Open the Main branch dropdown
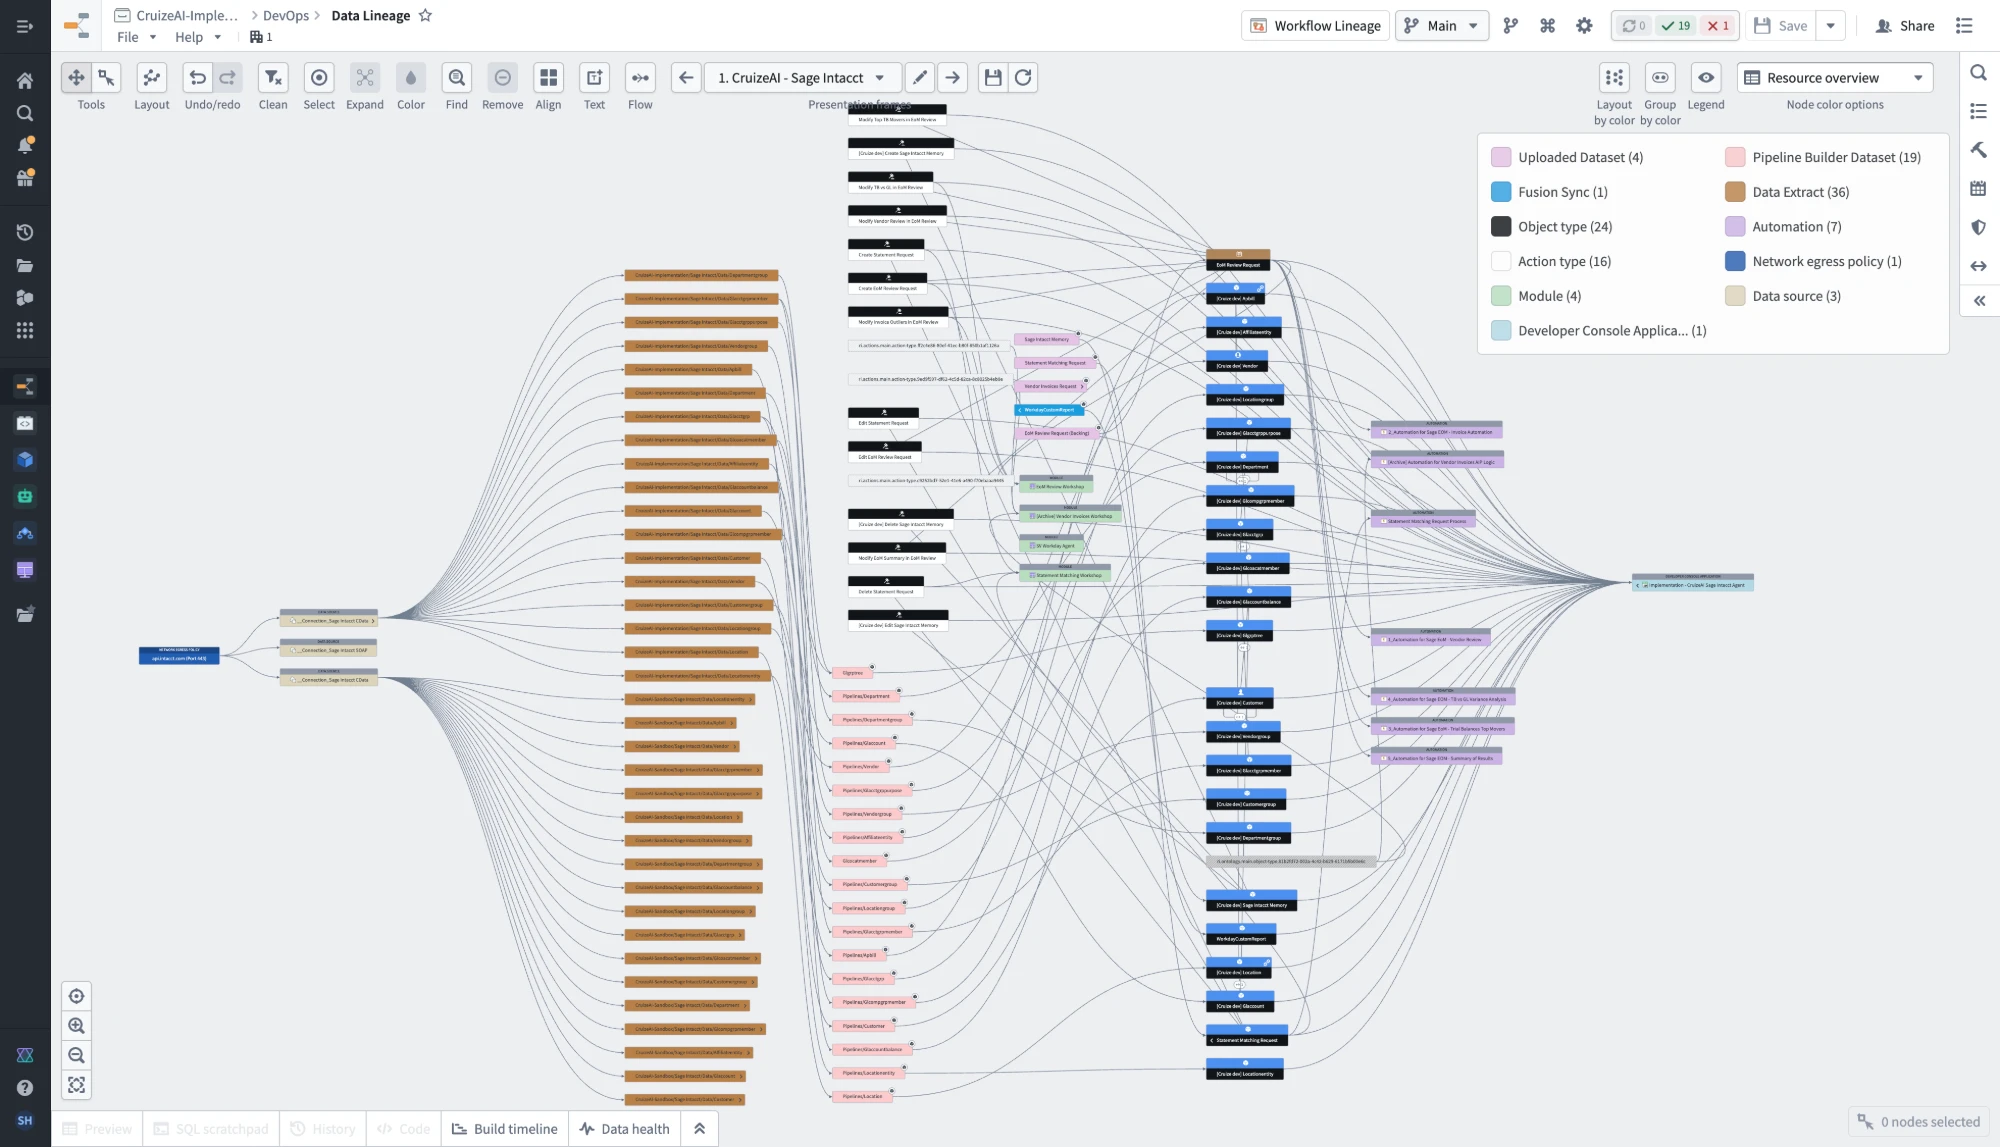 [1442, 26]
